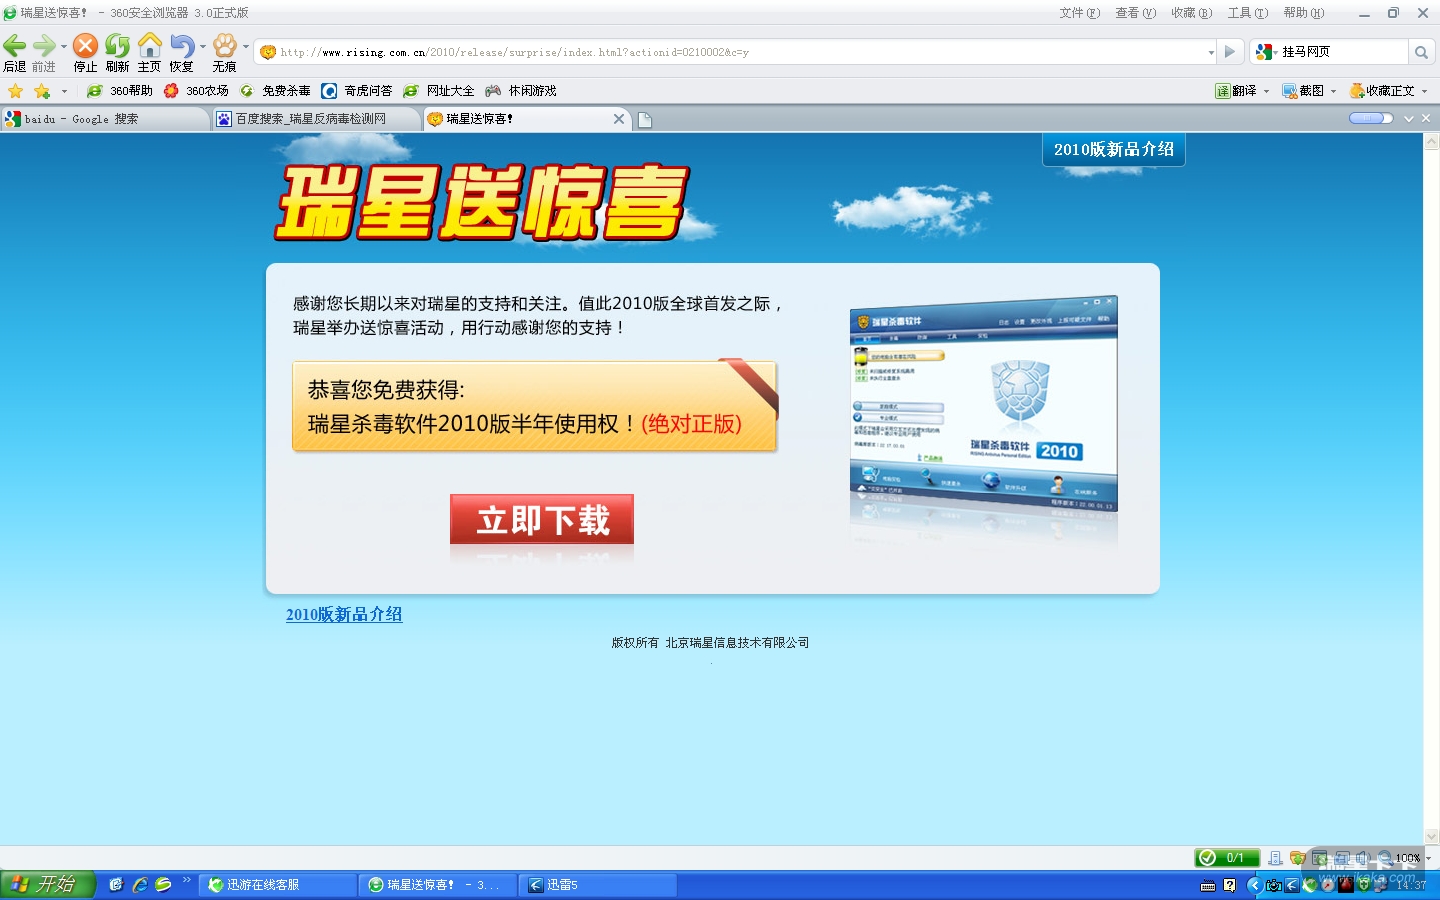Open 无痕 dropdown arrow
Image resolution: width=1440 pixels, height=900 pixels.
(x=246, y=46)
